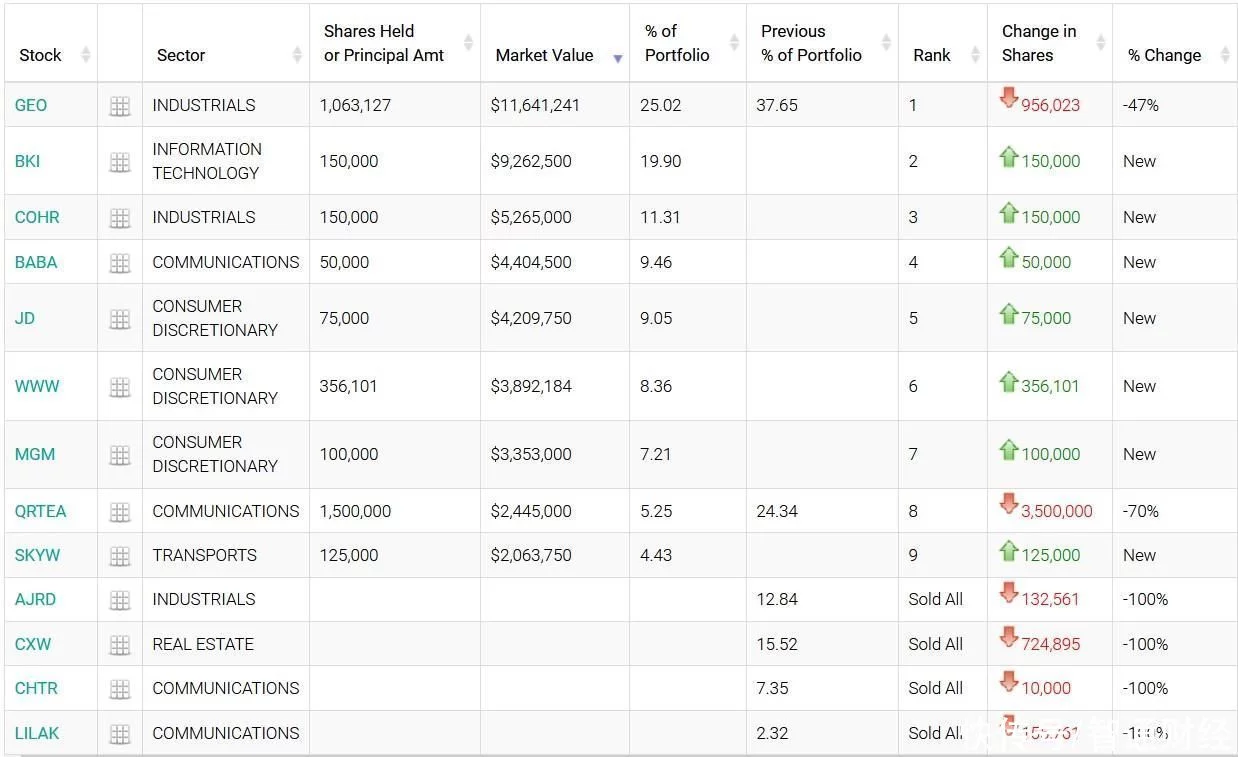Open the COHR stock link
1238x757 pixels.
pyautogui.click(x=37, y=218)
